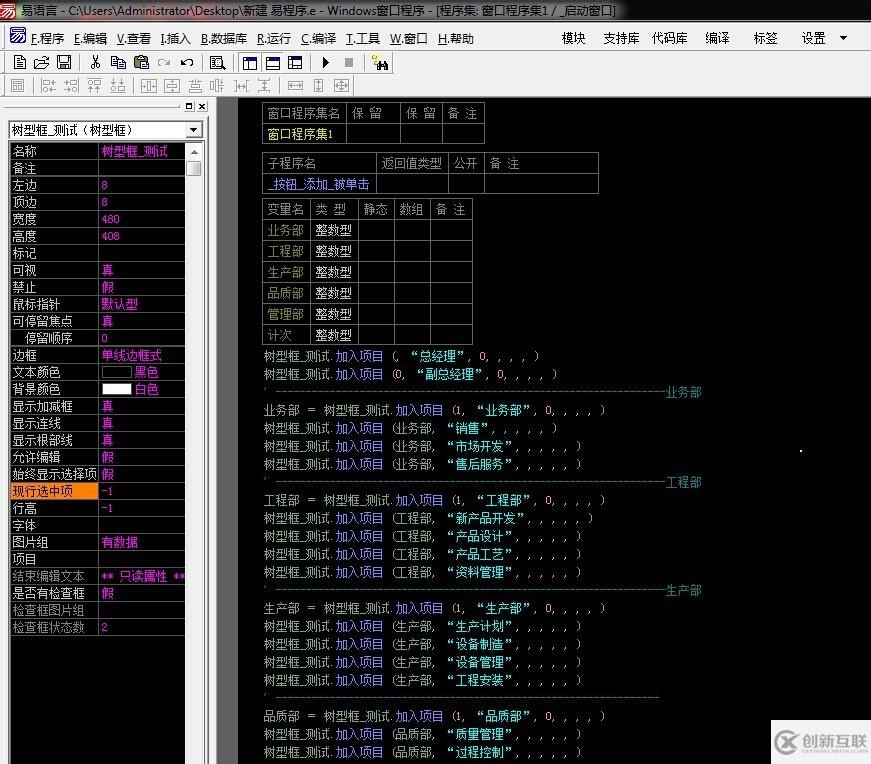Cut selection using the scissors icon
The height and width of the screenshot is (764, 871).
[96, 62]
